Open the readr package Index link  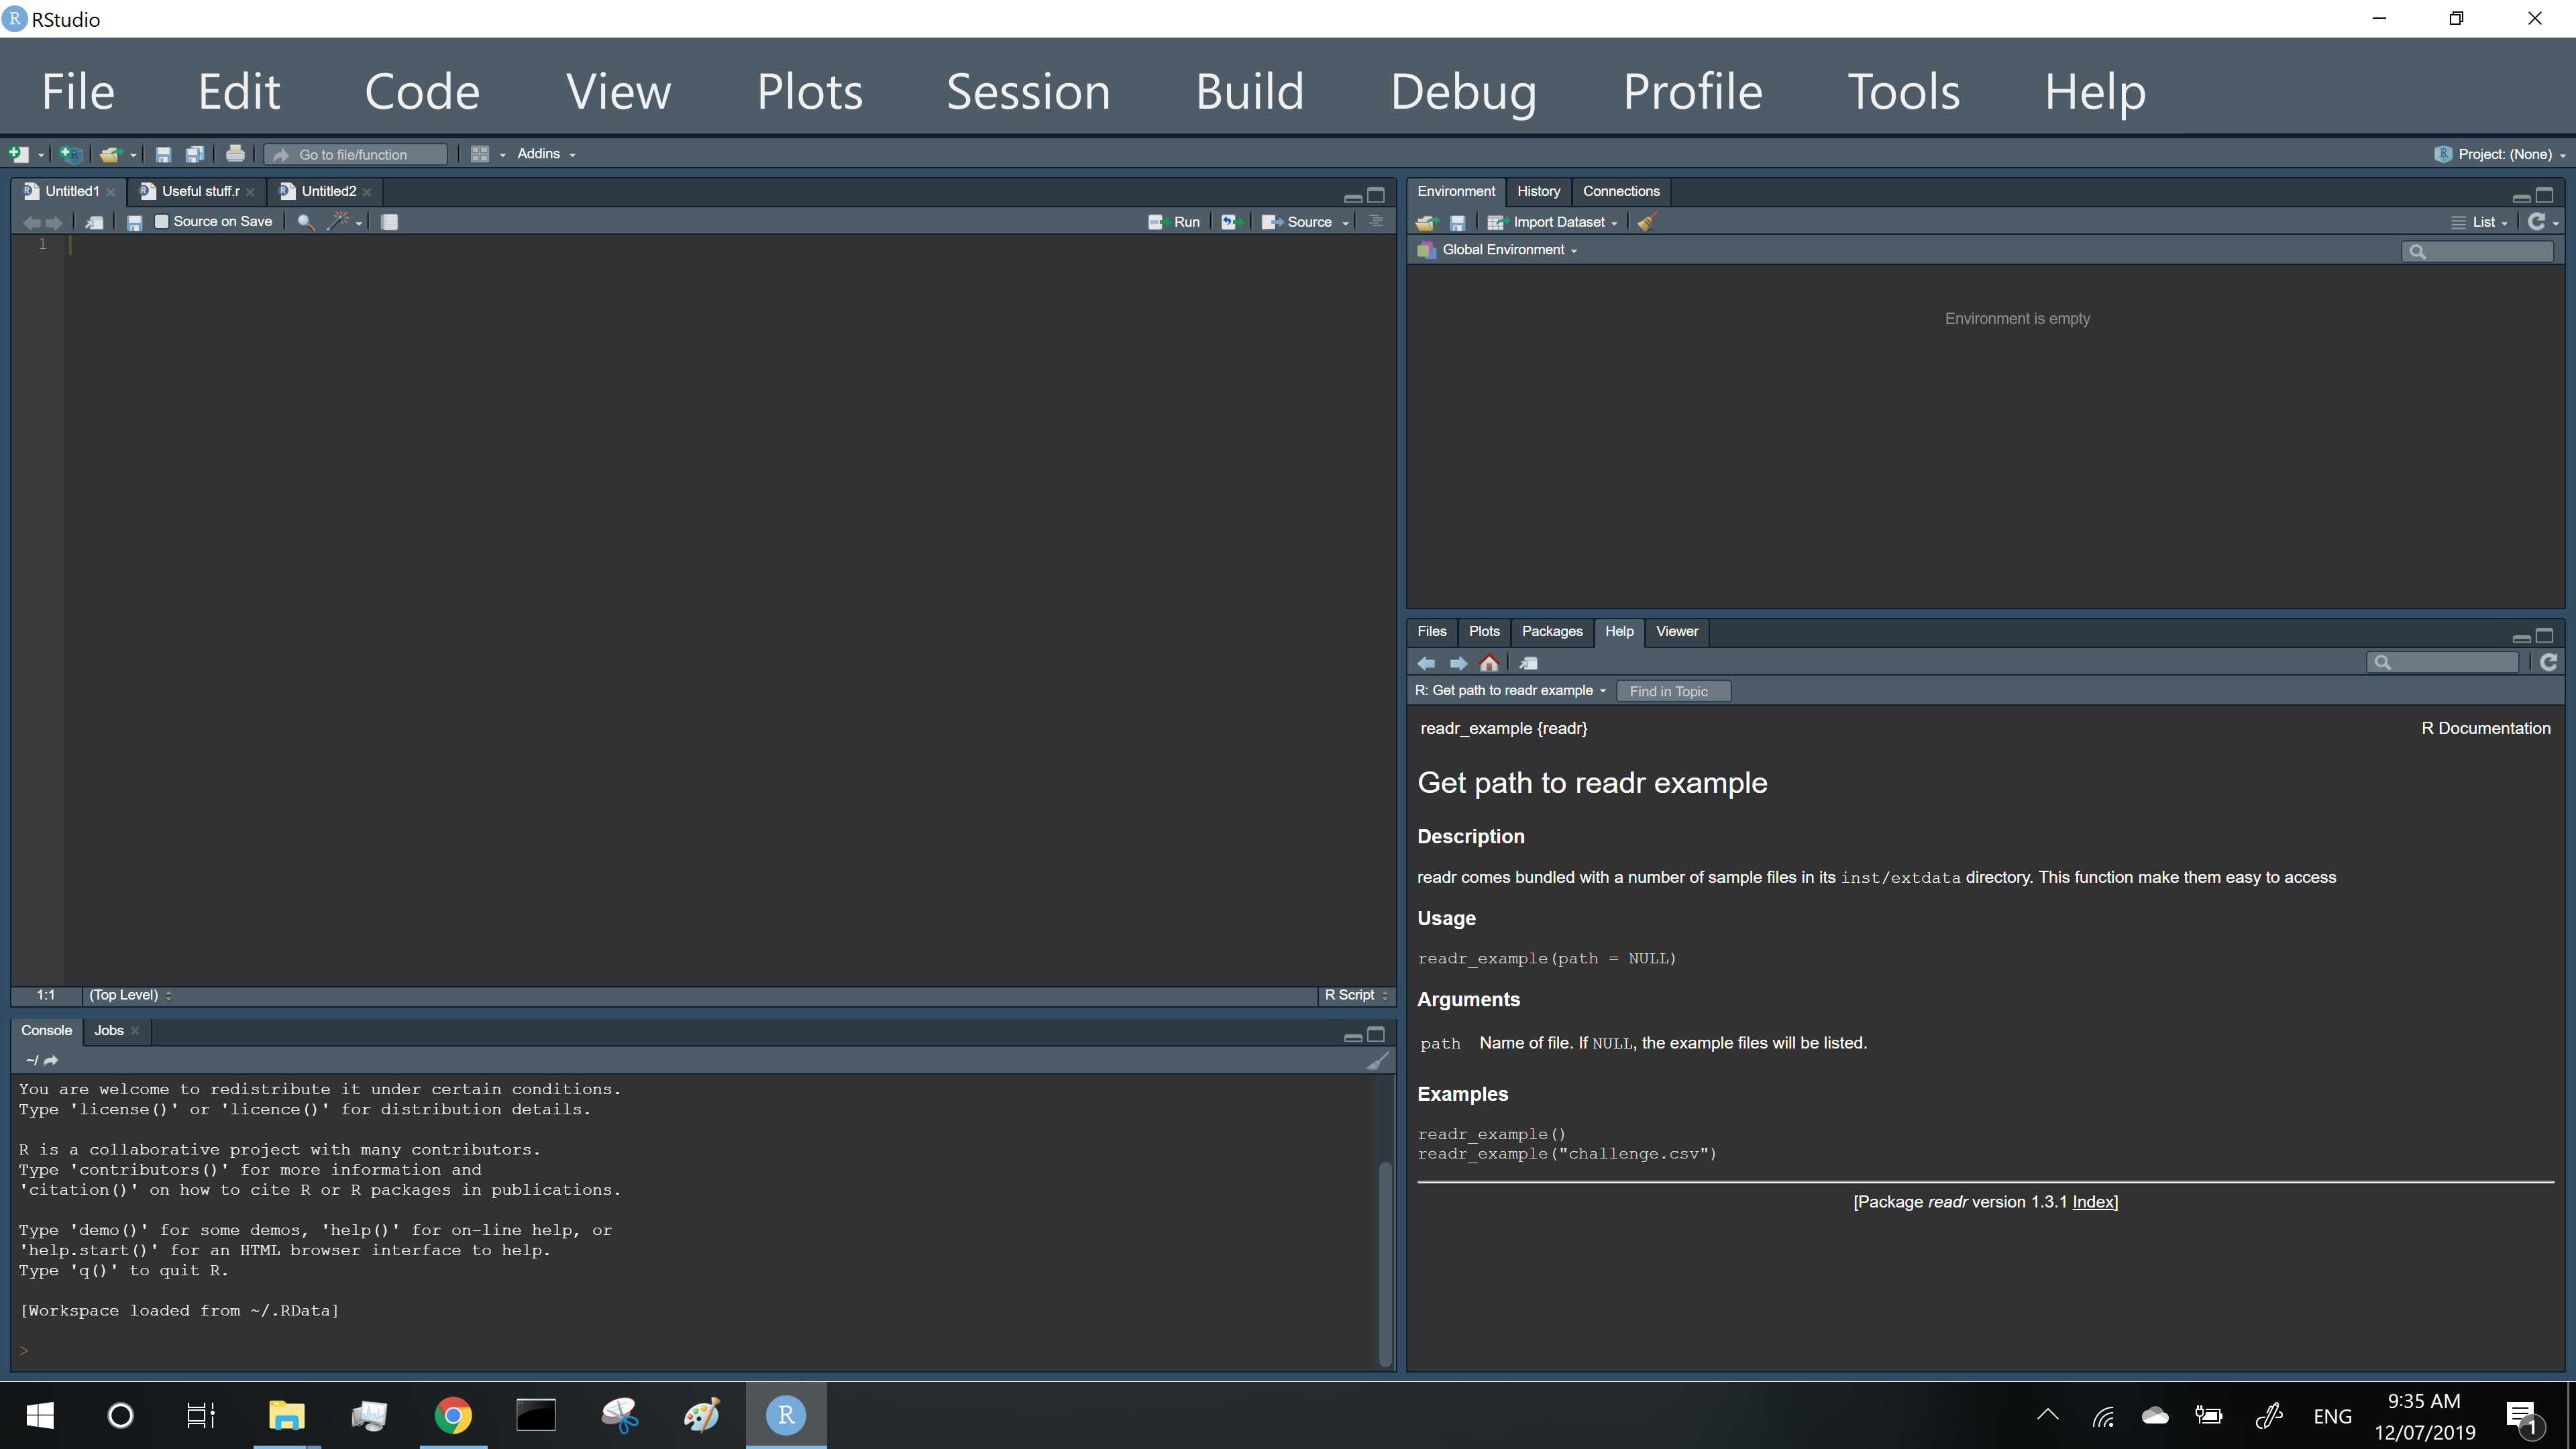pos(2093,1202)
